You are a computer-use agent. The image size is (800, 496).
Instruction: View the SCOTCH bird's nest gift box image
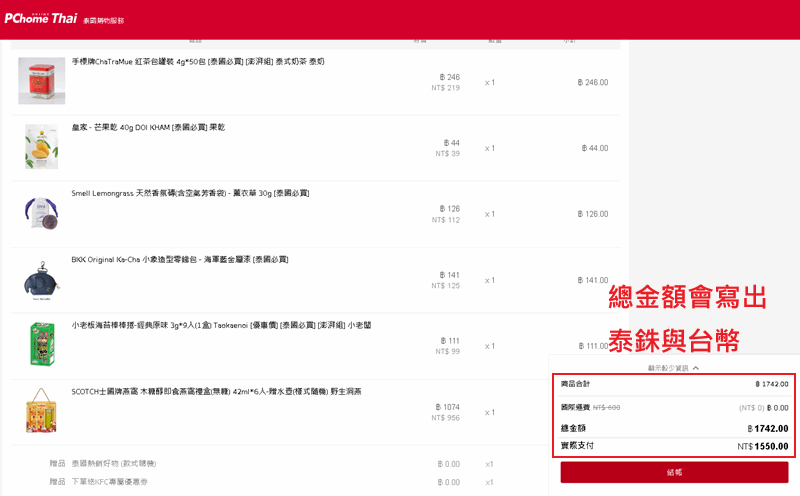point(41,410)
